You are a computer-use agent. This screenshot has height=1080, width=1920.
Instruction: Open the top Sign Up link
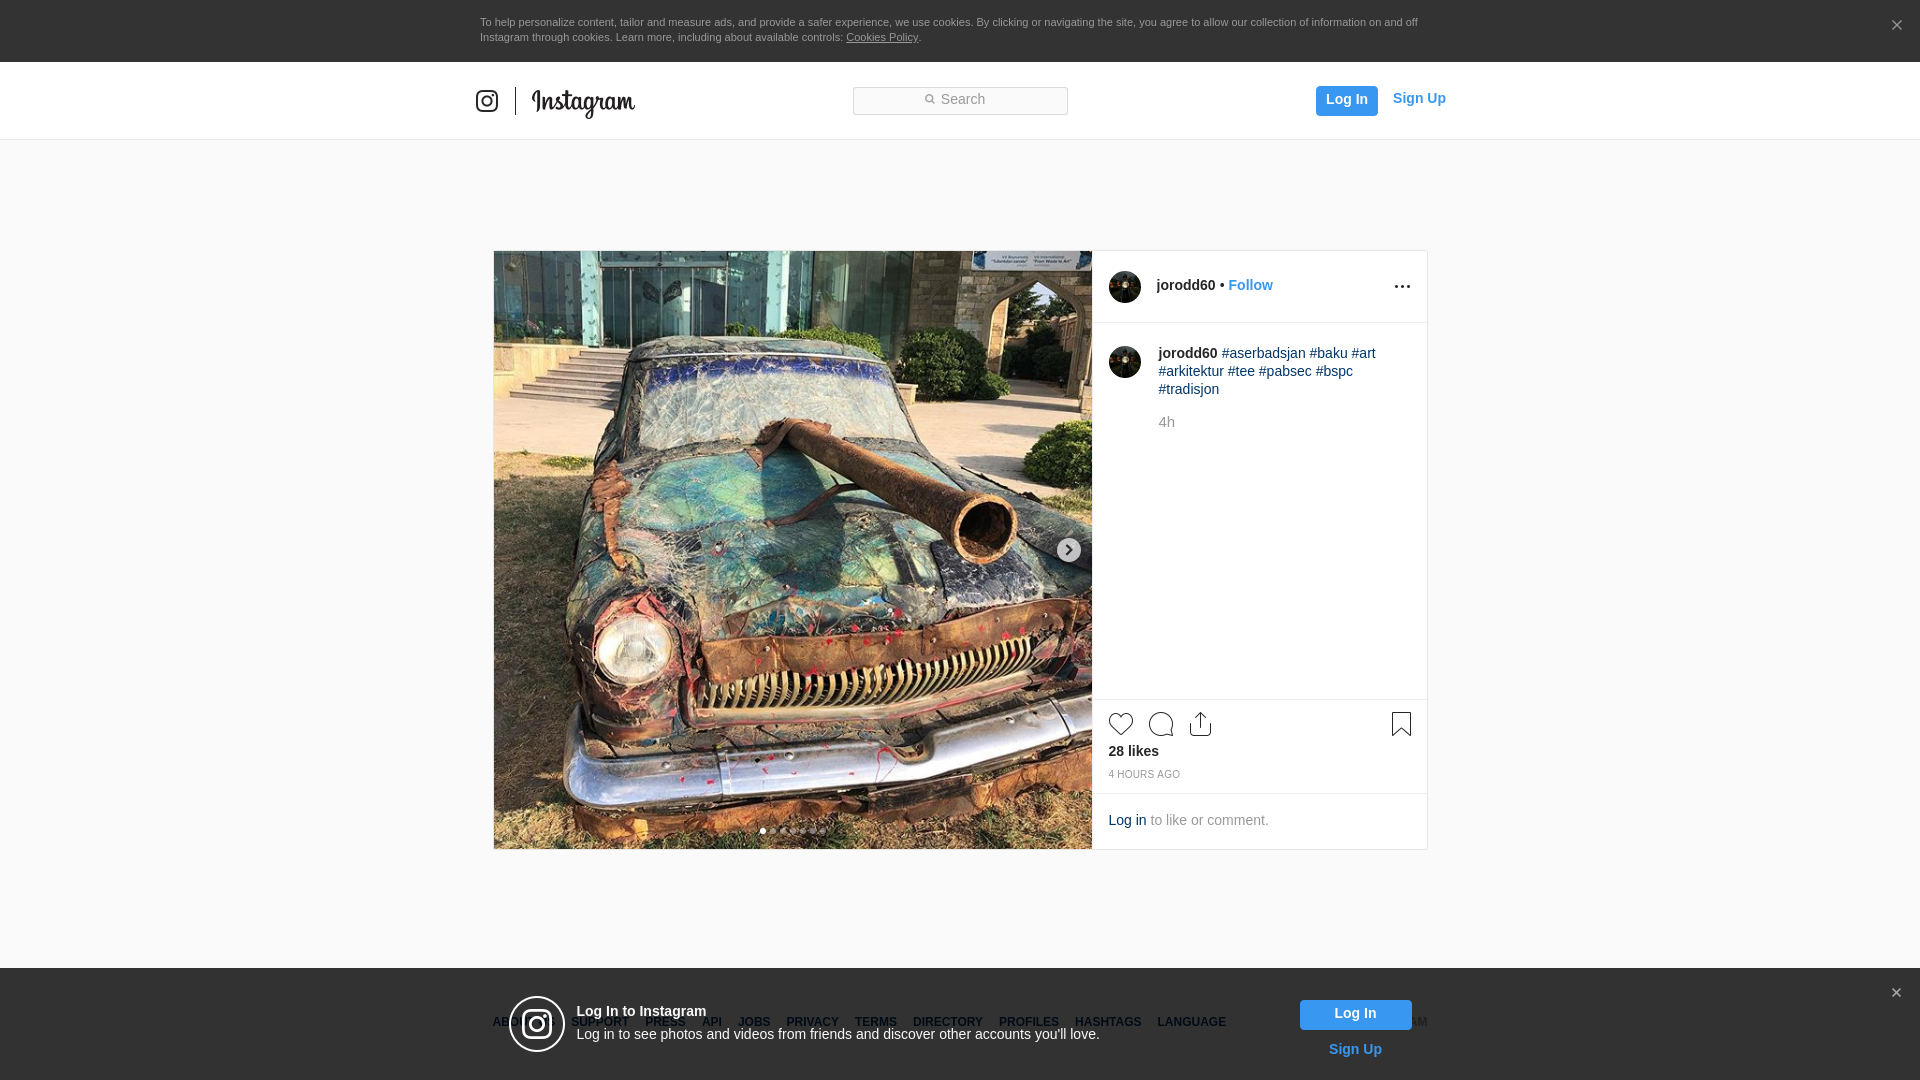(1419, 98)
